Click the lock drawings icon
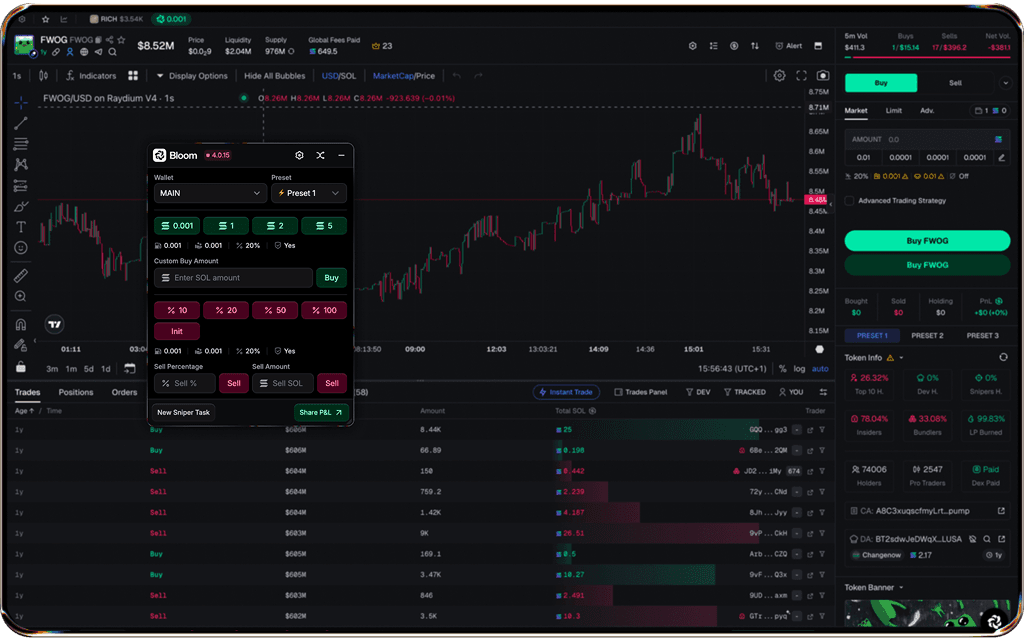Screen dimensions: 1024x638 (x=21, y=366)
